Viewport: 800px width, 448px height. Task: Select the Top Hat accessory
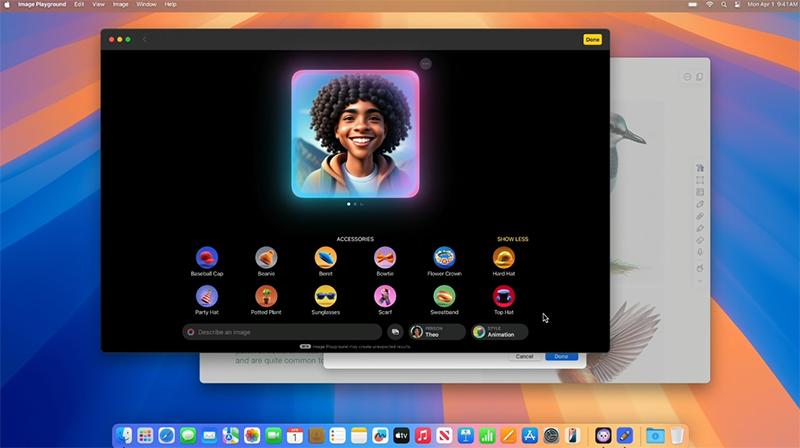[504, 296]
